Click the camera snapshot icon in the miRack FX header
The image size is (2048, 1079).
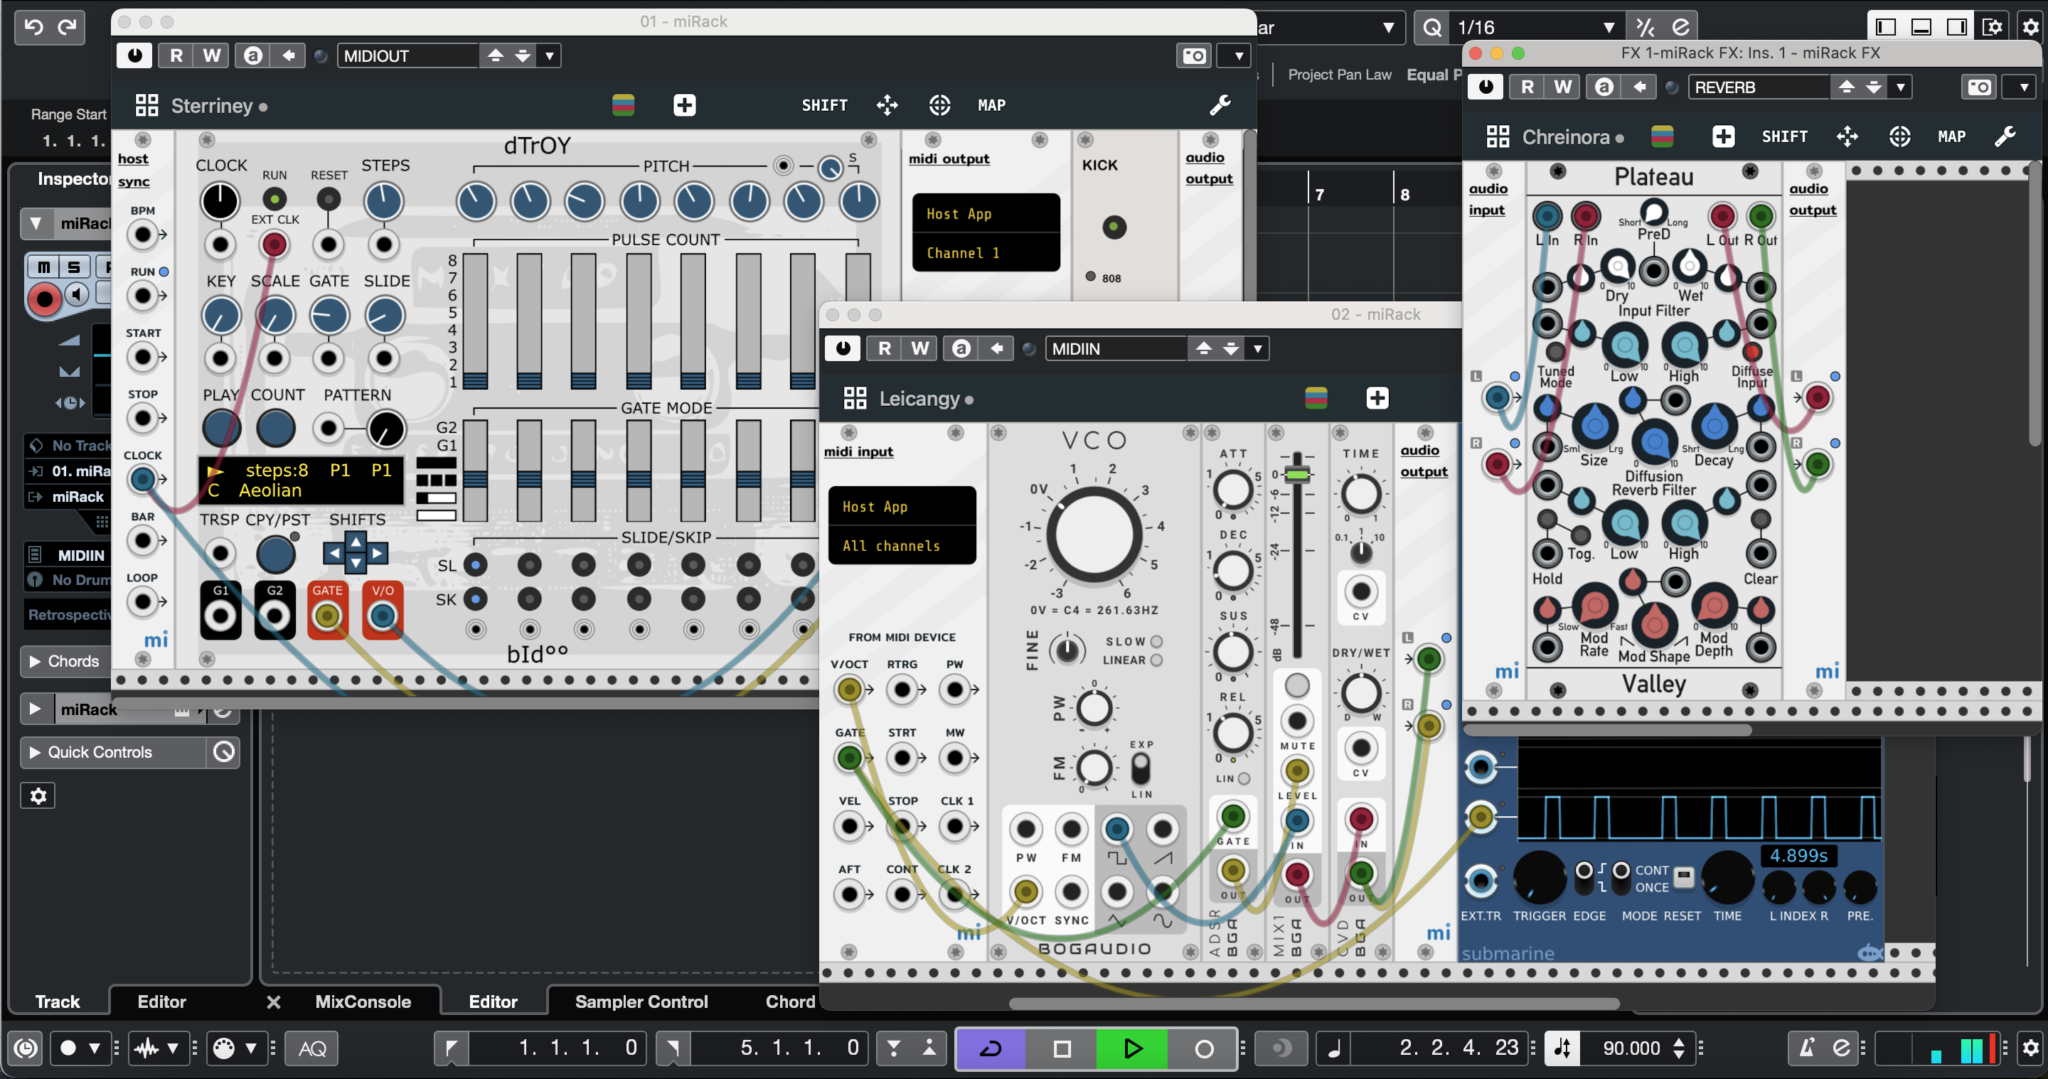(x=1979, y=87)
